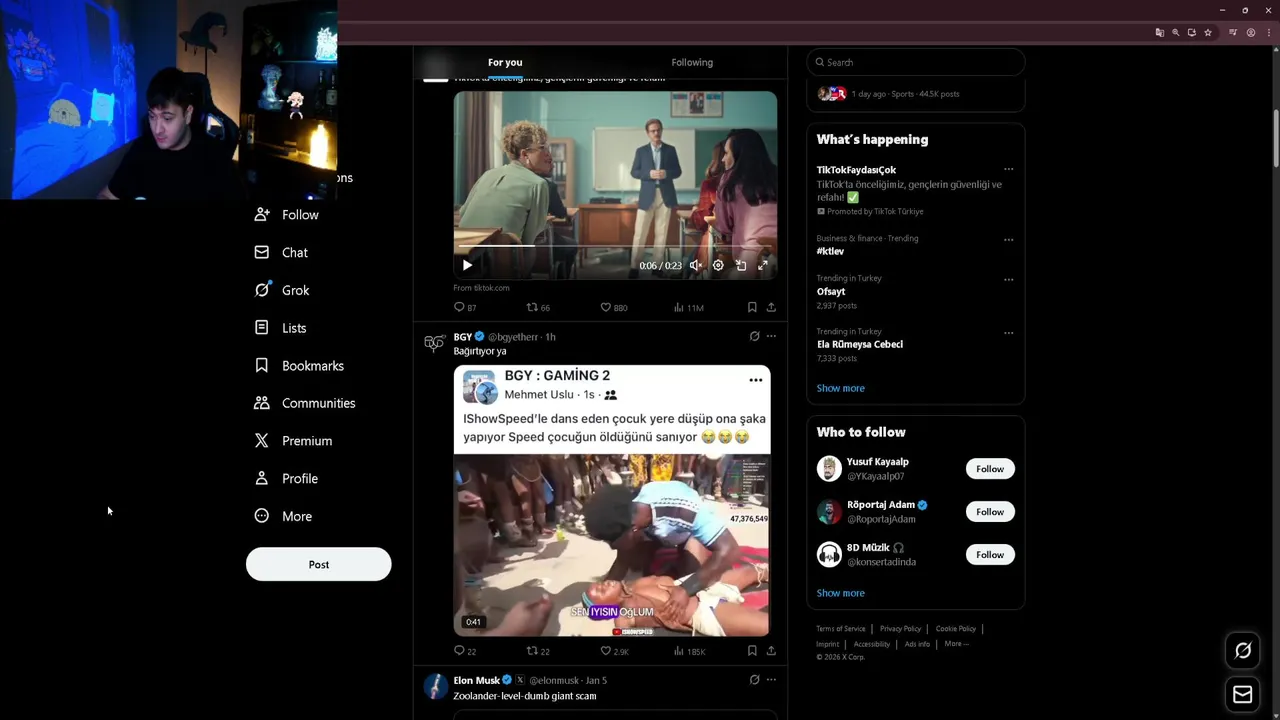Open browser three-dot menu
1280x720 pixels.
(1270, 32)
